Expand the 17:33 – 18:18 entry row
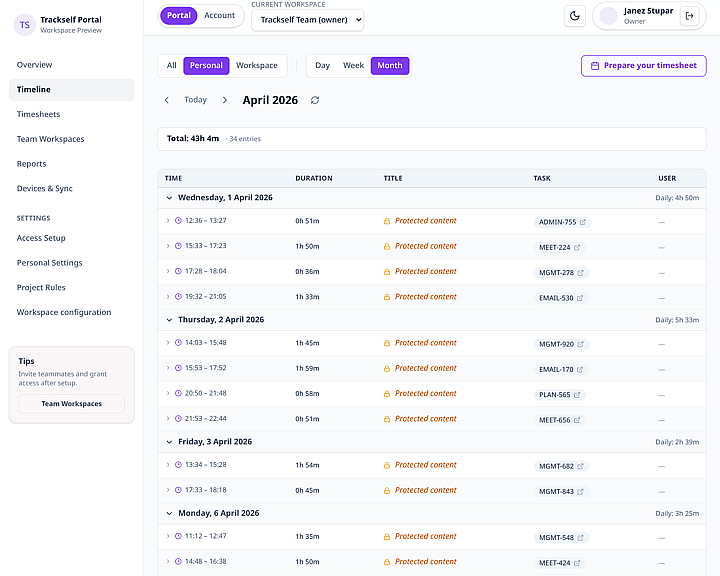The height and width of the screenshot is (576, 720). click(x=168, y=490)
